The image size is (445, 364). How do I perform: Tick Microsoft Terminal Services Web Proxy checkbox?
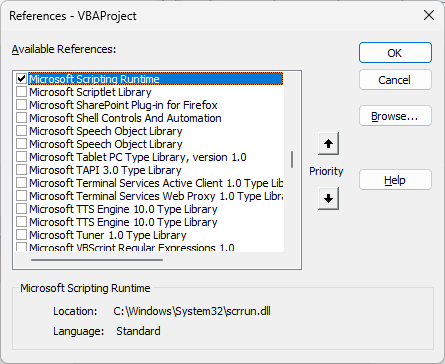point(21,196)
